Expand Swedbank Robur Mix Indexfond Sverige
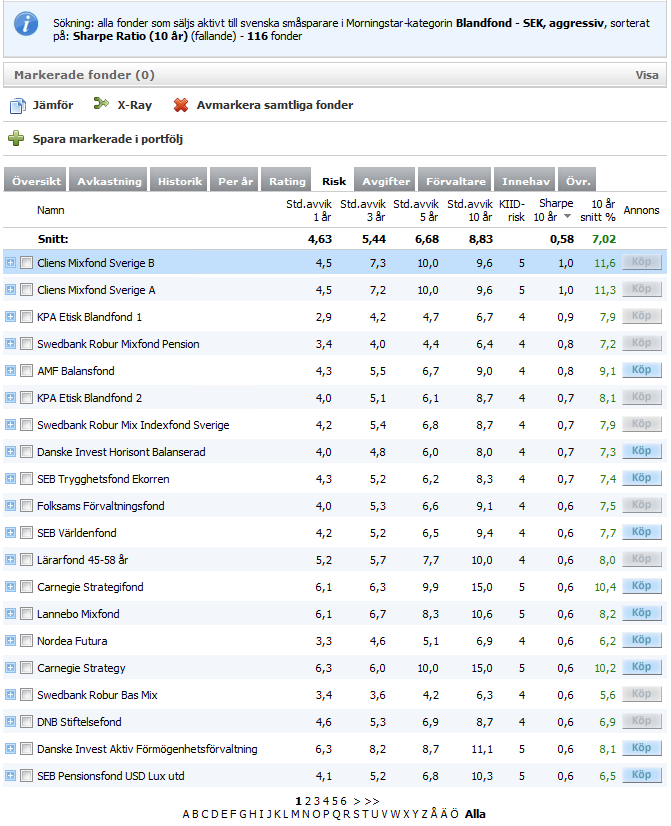This screenshot has height=826, width=671. (10, 424)
